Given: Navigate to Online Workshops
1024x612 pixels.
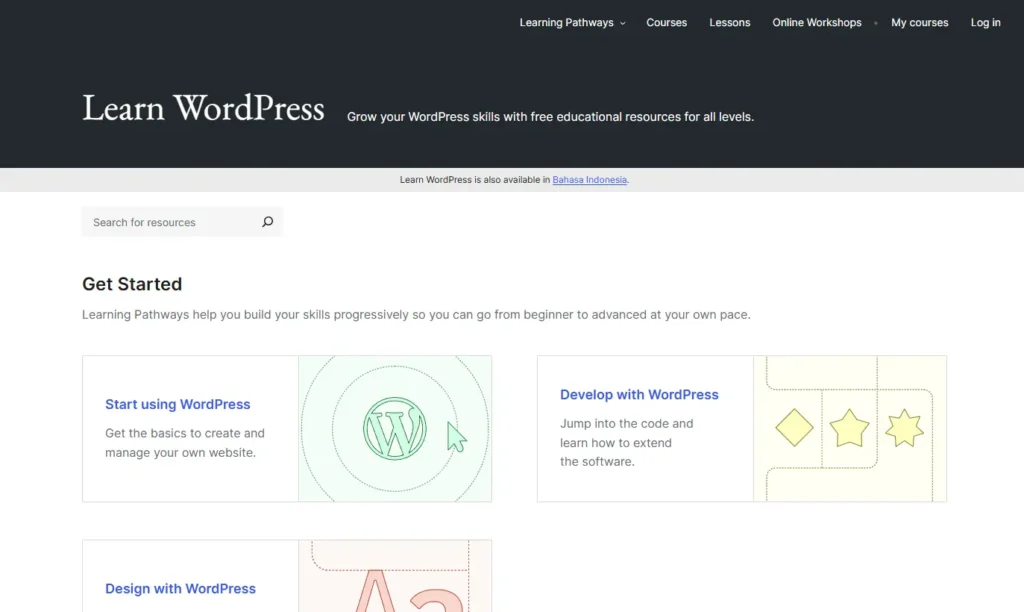Looking at the screenshot, I should 816,22.
